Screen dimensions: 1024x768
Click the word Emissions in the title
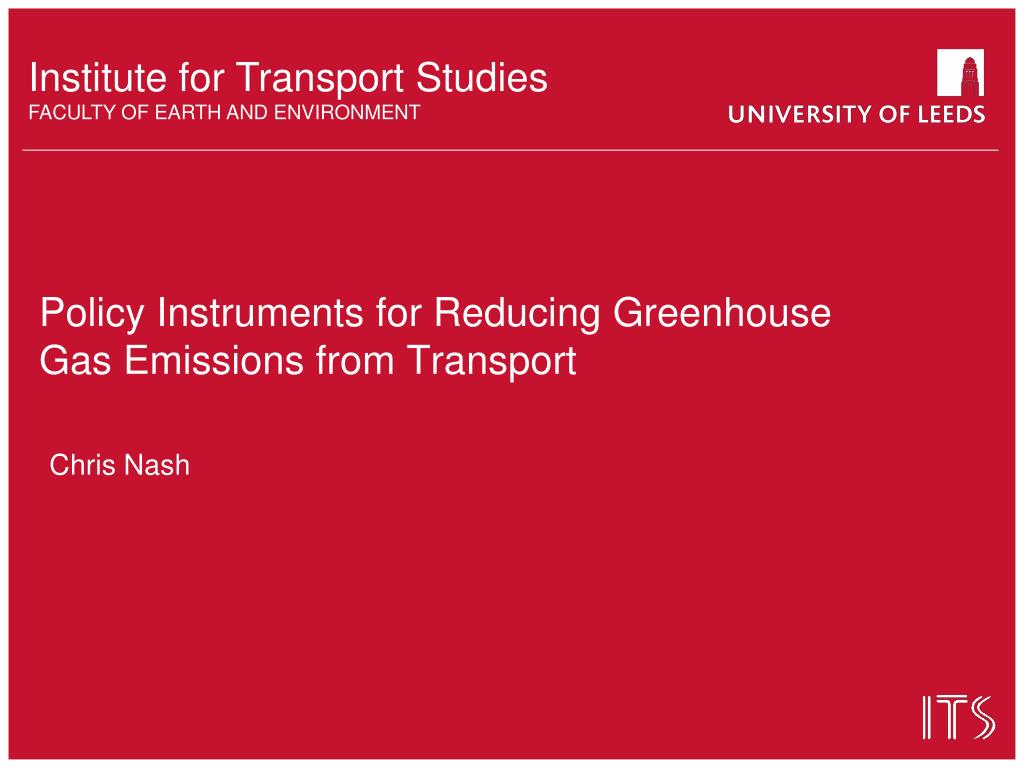point(214,360)
